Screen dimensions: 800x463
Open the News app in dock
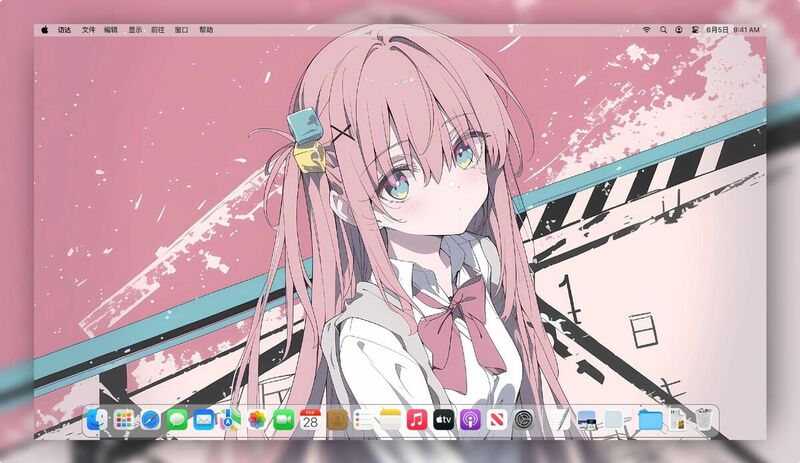497,420
